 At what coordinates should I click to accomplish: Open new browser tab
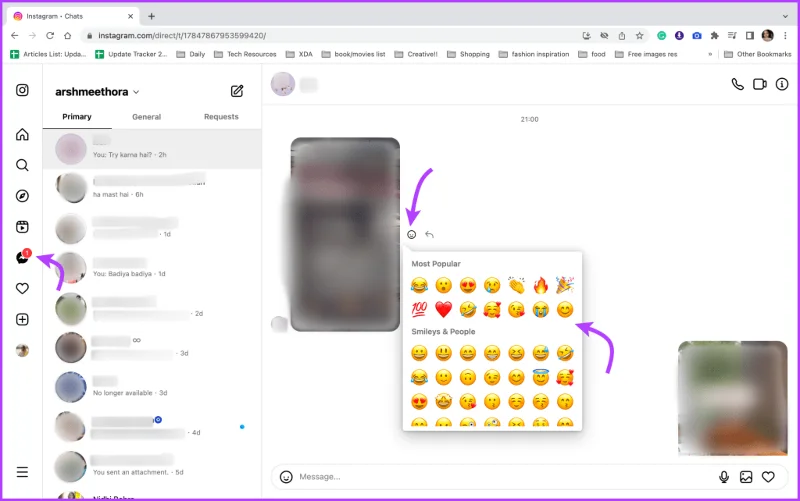152,16
